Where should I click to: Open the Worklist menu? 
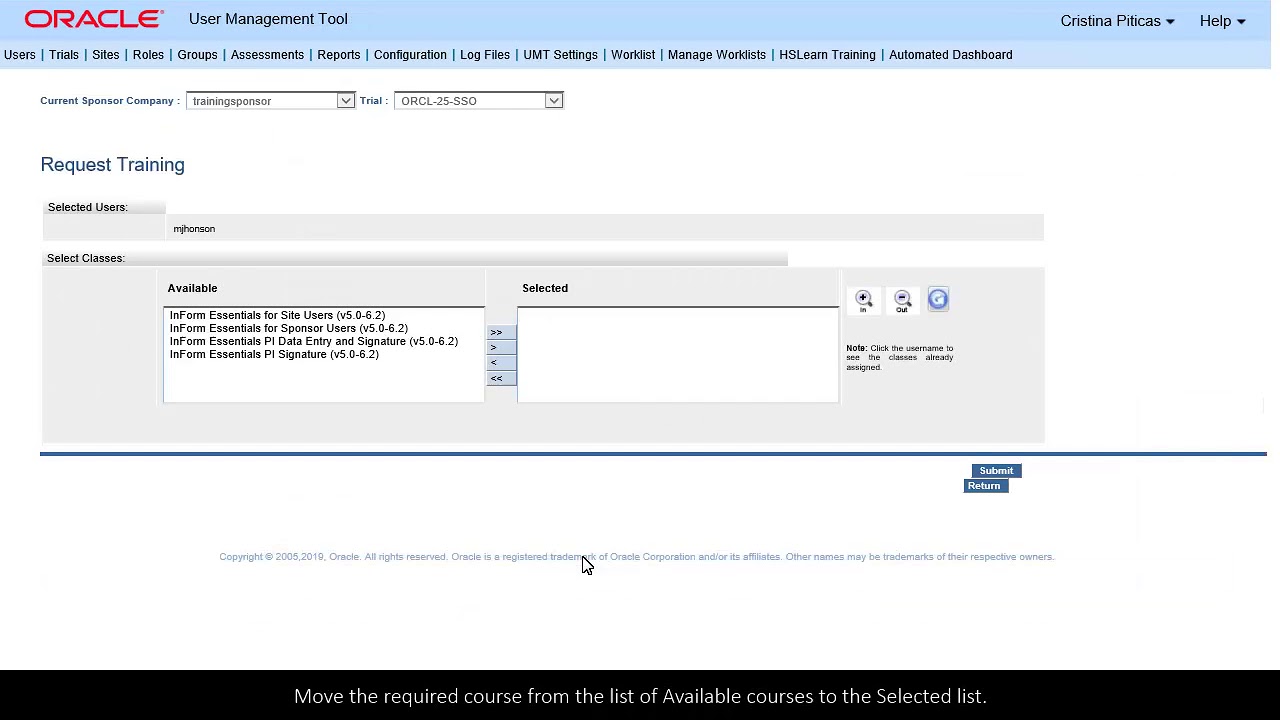[x=633, y=55]
